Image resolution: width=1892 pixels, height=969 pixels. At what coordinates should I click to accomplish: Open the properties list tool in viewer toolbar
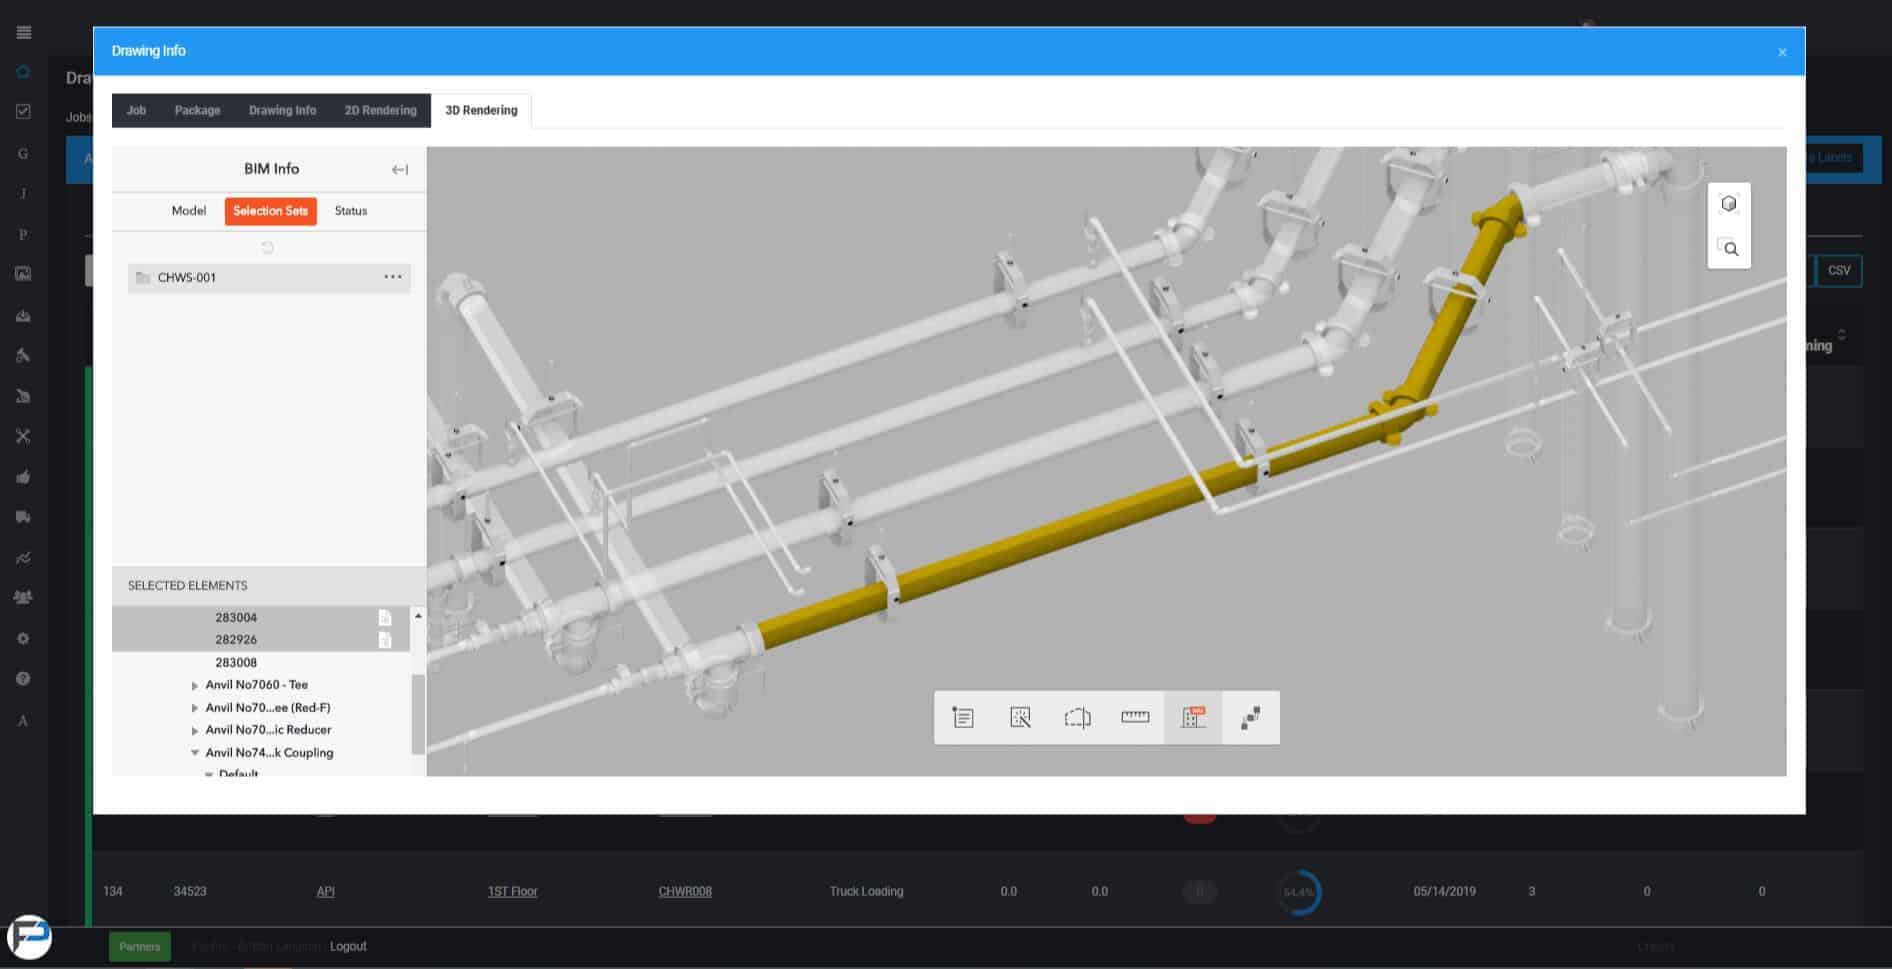(x=963, y=717)
